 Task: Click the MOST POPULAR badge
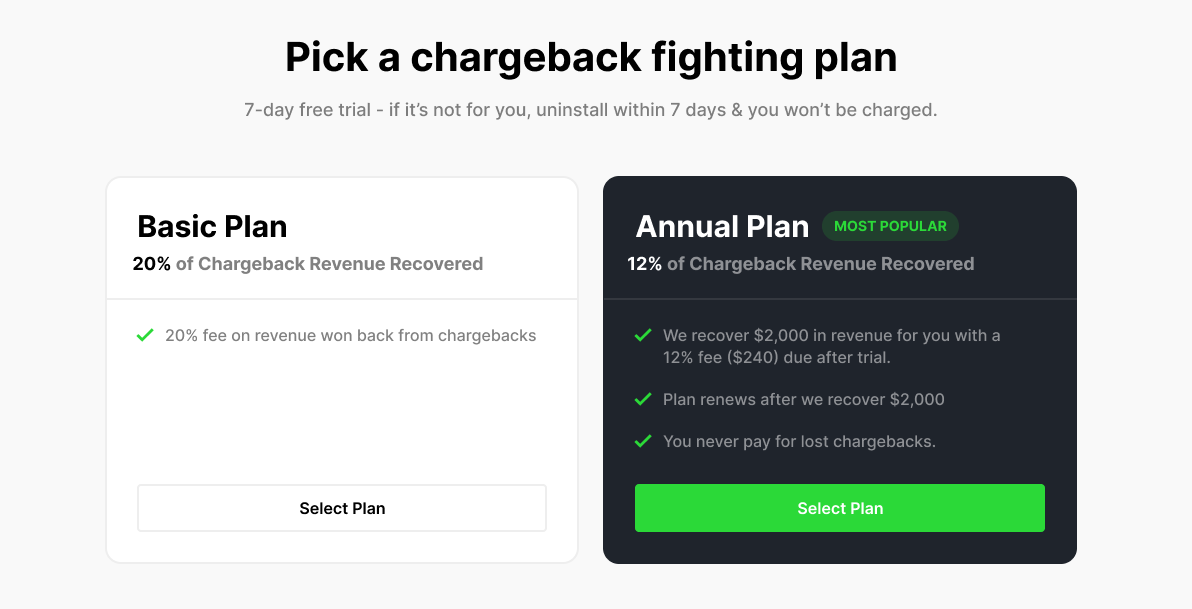890,226
